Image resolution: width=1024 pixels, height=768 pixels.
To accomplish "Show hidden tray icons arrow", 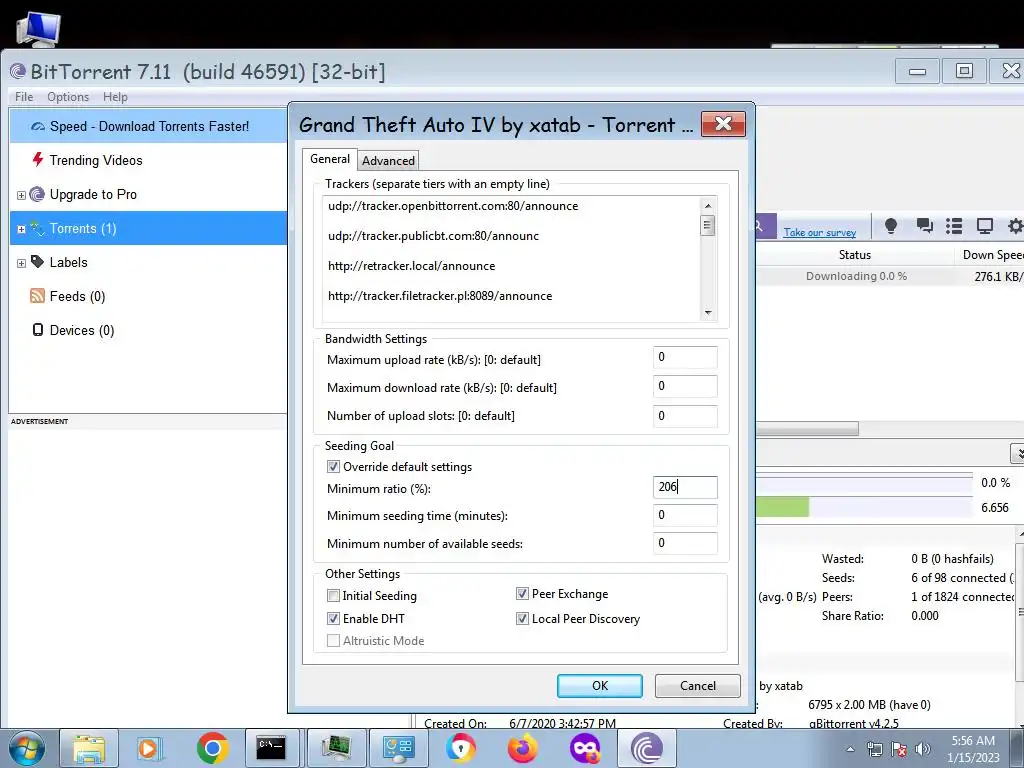I will pos(850,749).
